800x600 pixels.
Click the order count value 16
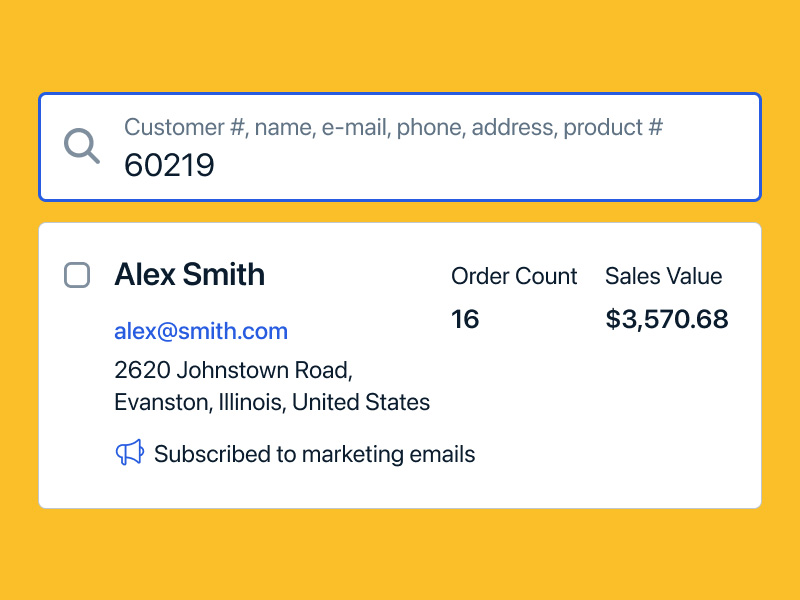(x=465, y=319)
